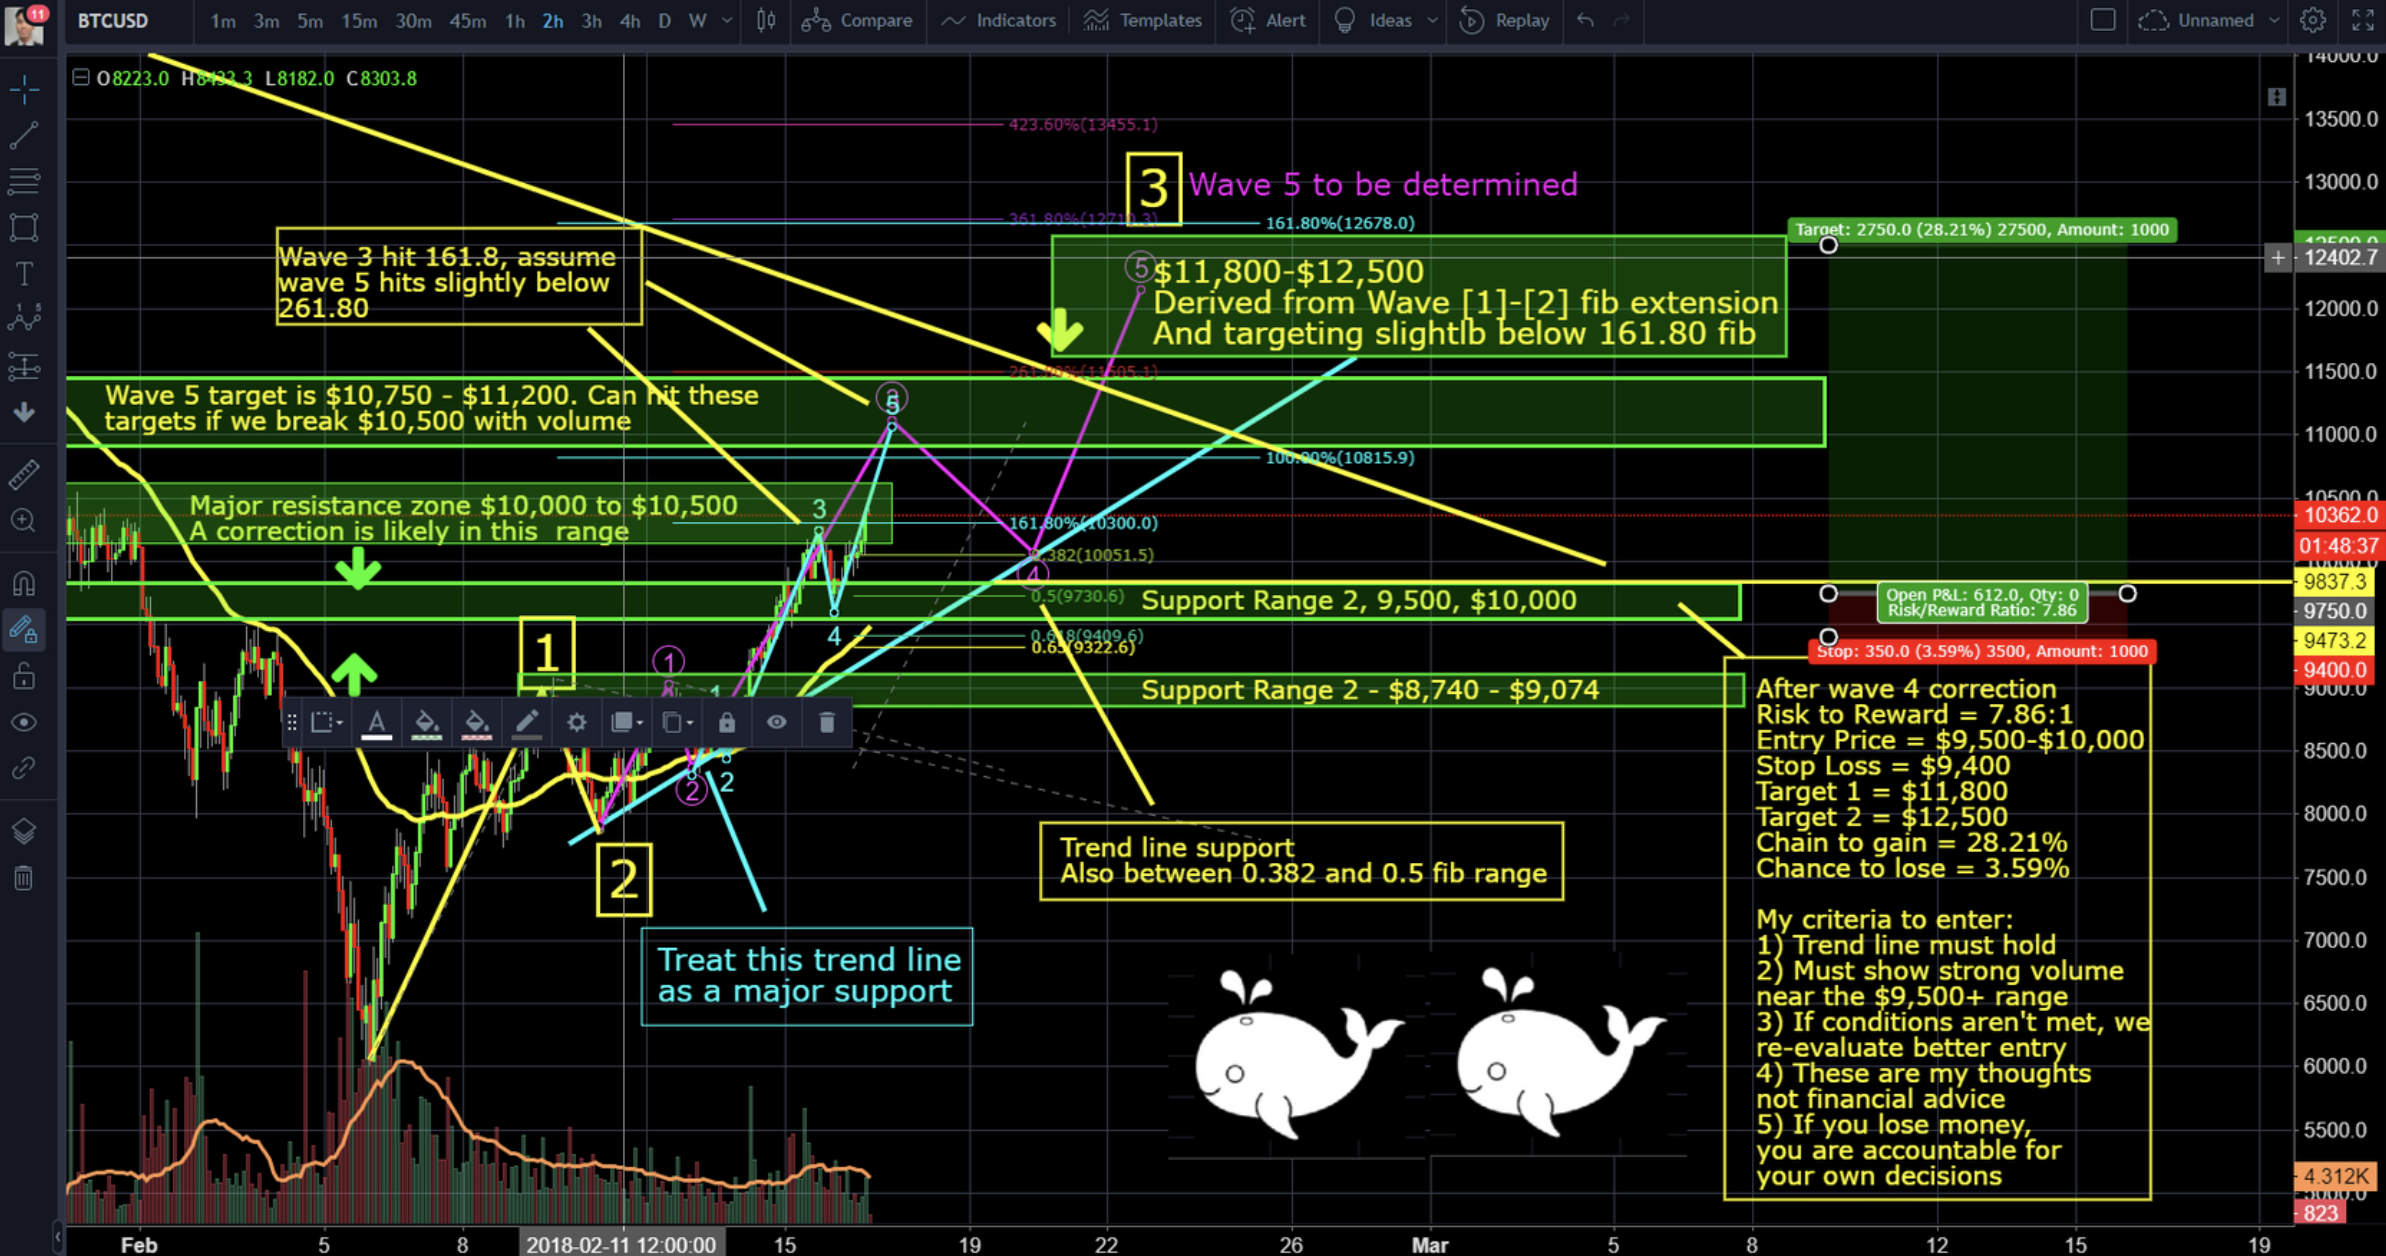Click the Stop 350.0 position label
Viewport: 2386px width, 1256px height.
[x=1981, y=651]
